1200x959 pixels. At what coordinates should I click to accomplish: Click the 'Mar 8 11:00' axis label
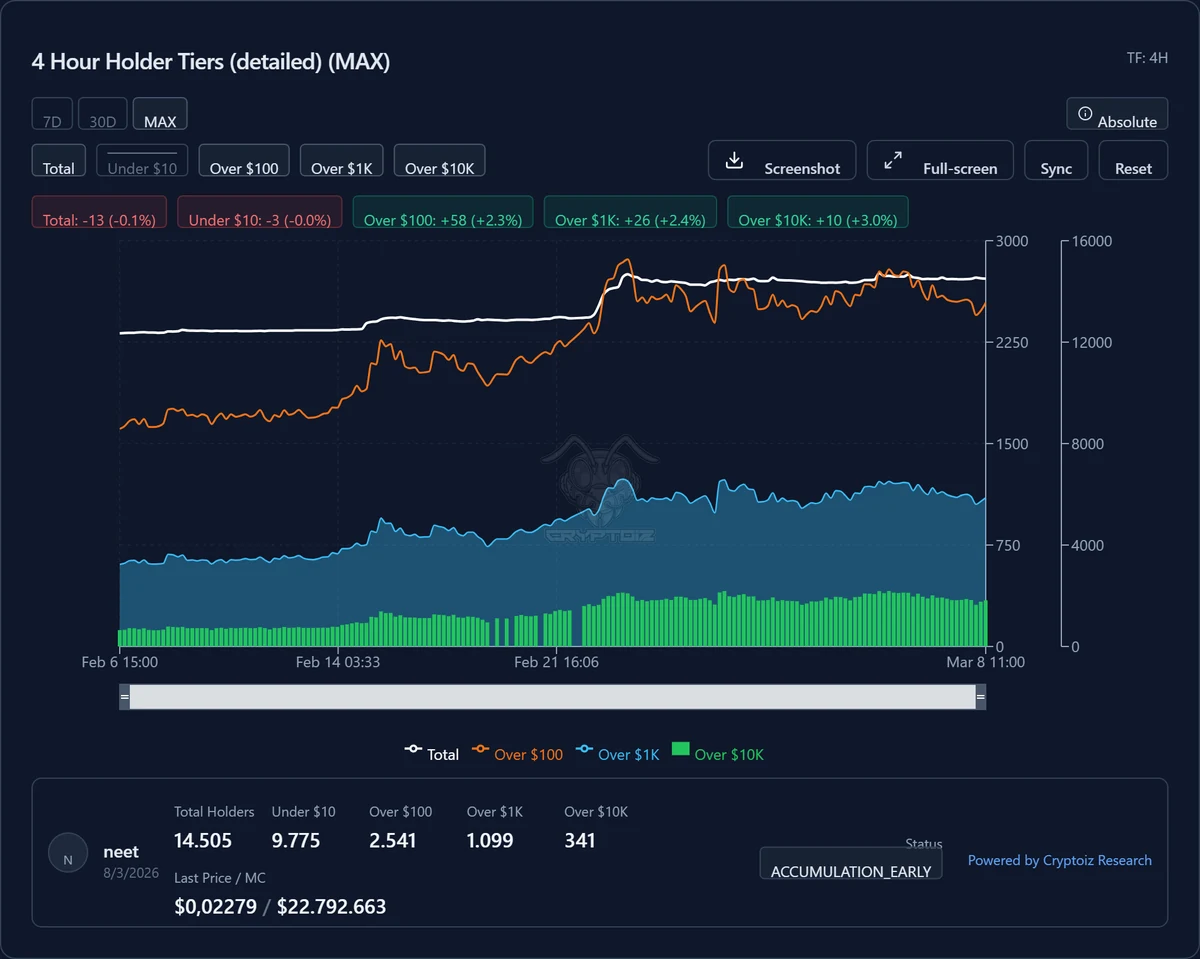pos(985,662)
